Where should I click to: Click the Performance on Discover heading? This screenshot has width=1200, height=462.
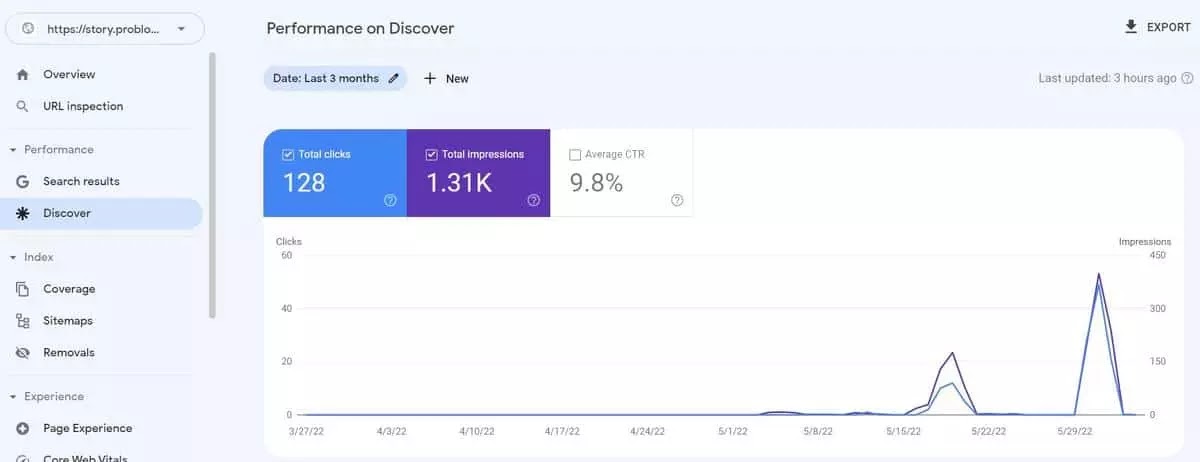pyautogui.click(x=360, y=28)
